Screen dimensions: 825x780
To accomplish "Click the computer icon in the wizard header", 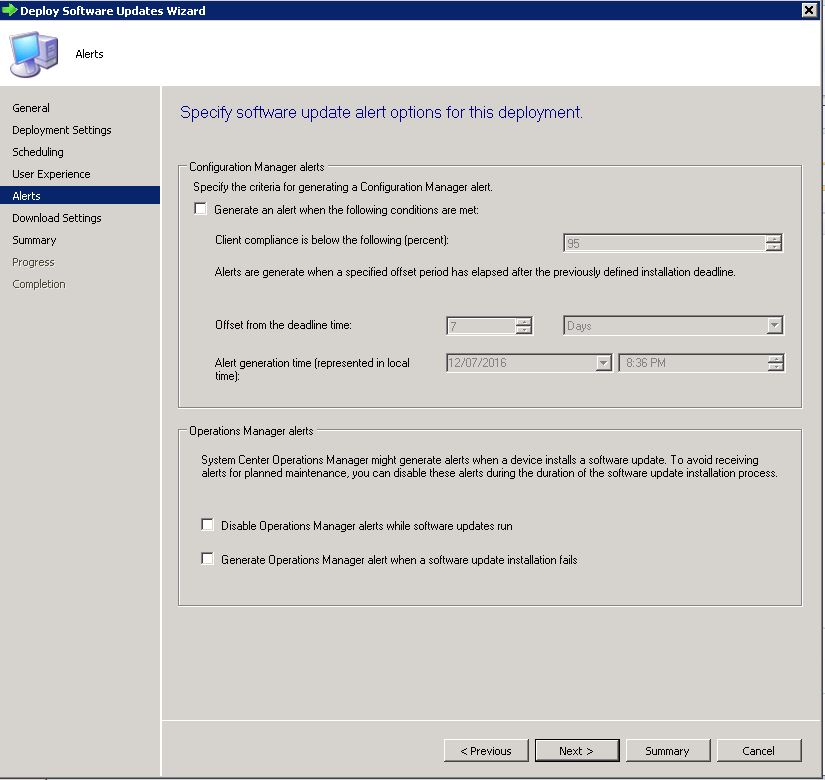I will 34,54.
